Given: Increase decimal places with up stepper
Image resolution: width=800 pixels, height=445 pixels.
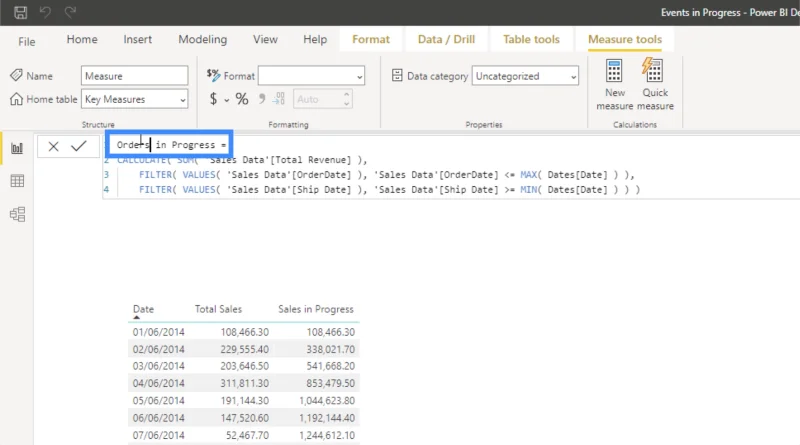Looking at the screenshot, I should coord(346,95).
